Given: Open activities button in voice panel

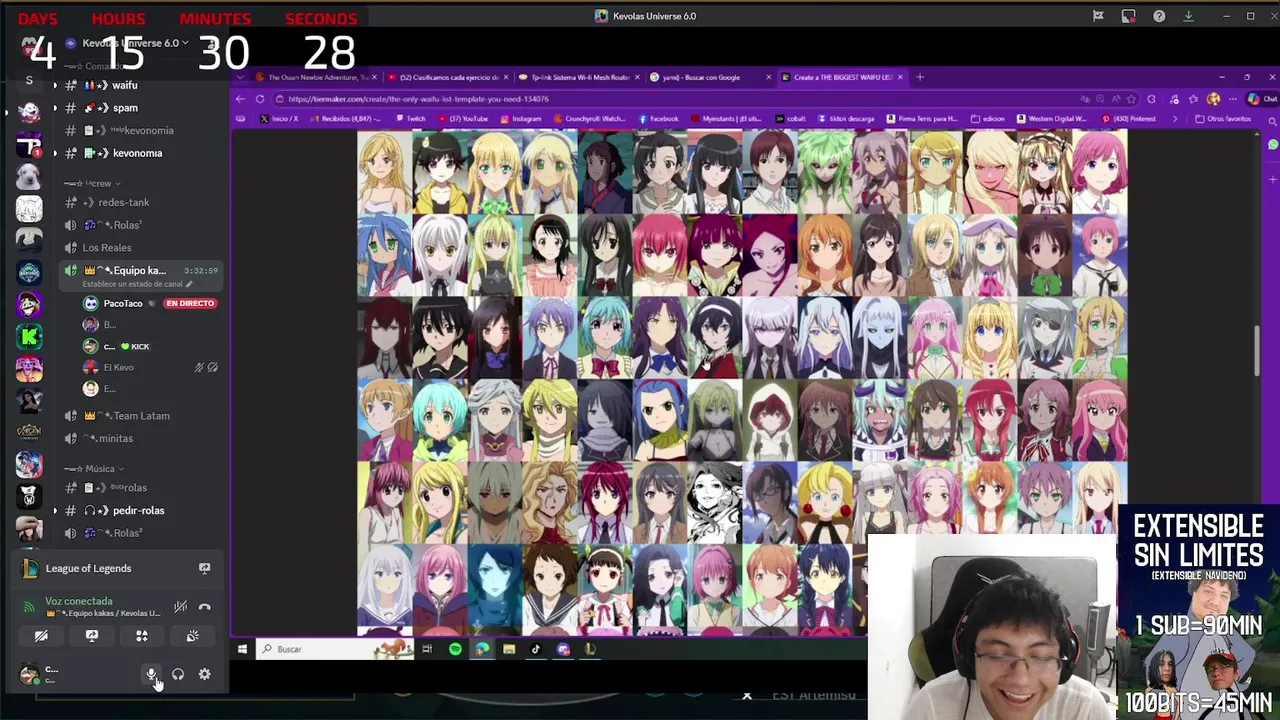Looking at the screenshot, I should pos(142,636).
